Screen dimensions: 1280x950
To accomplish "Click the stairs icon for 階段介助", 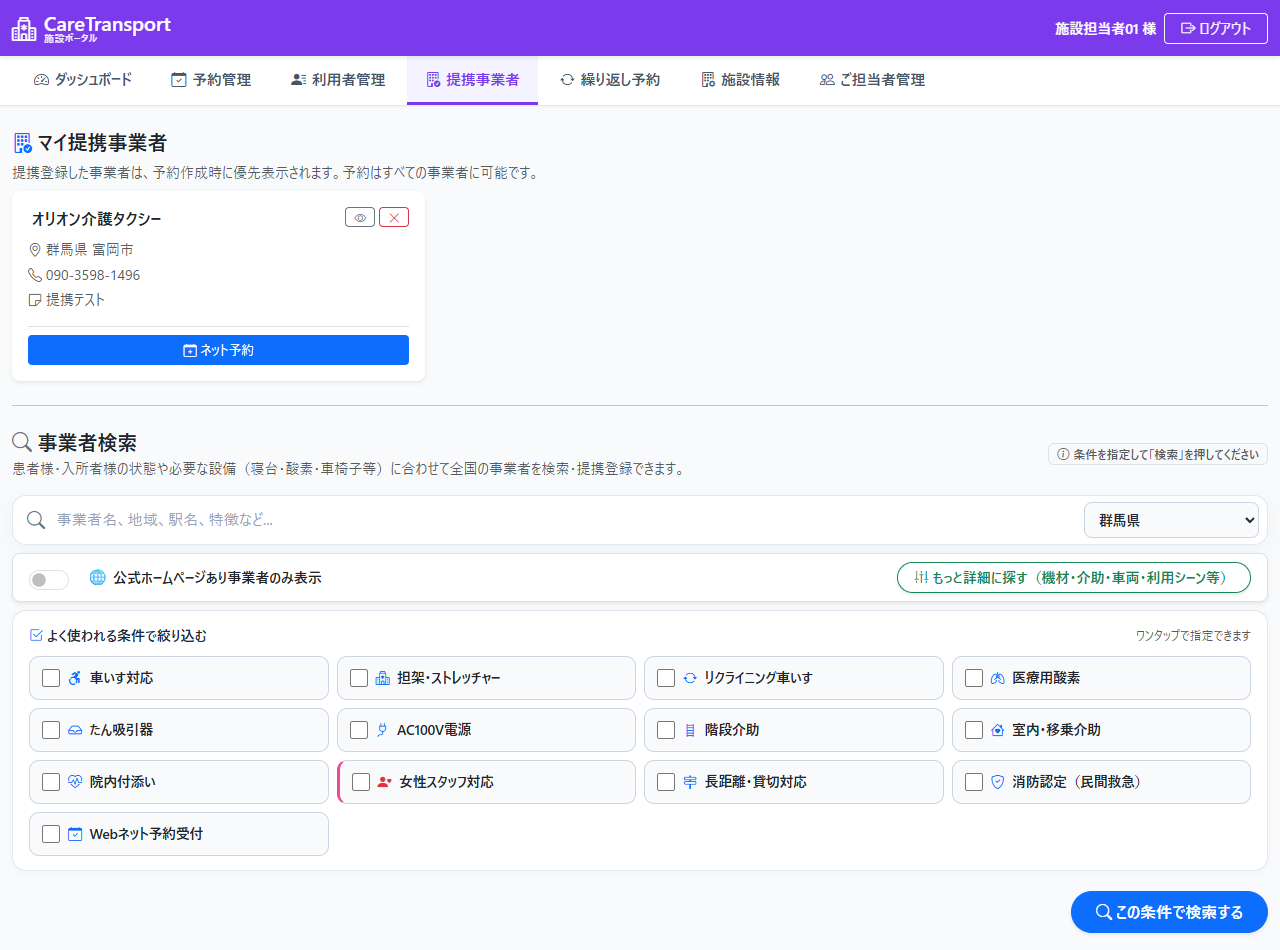I will pos(689,730).
